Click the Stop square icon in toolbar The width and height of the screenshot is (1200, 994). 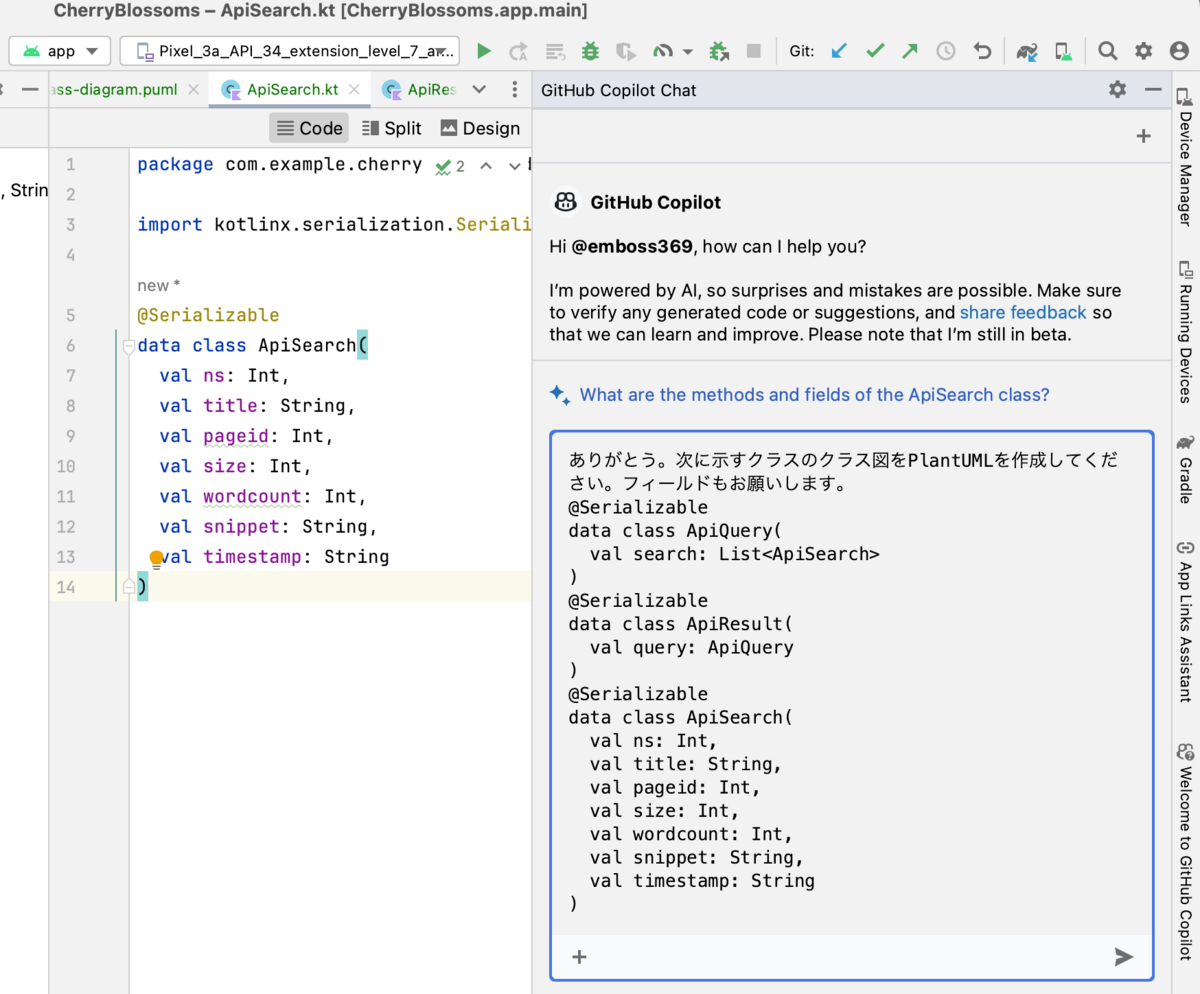(x=754, y=51)
